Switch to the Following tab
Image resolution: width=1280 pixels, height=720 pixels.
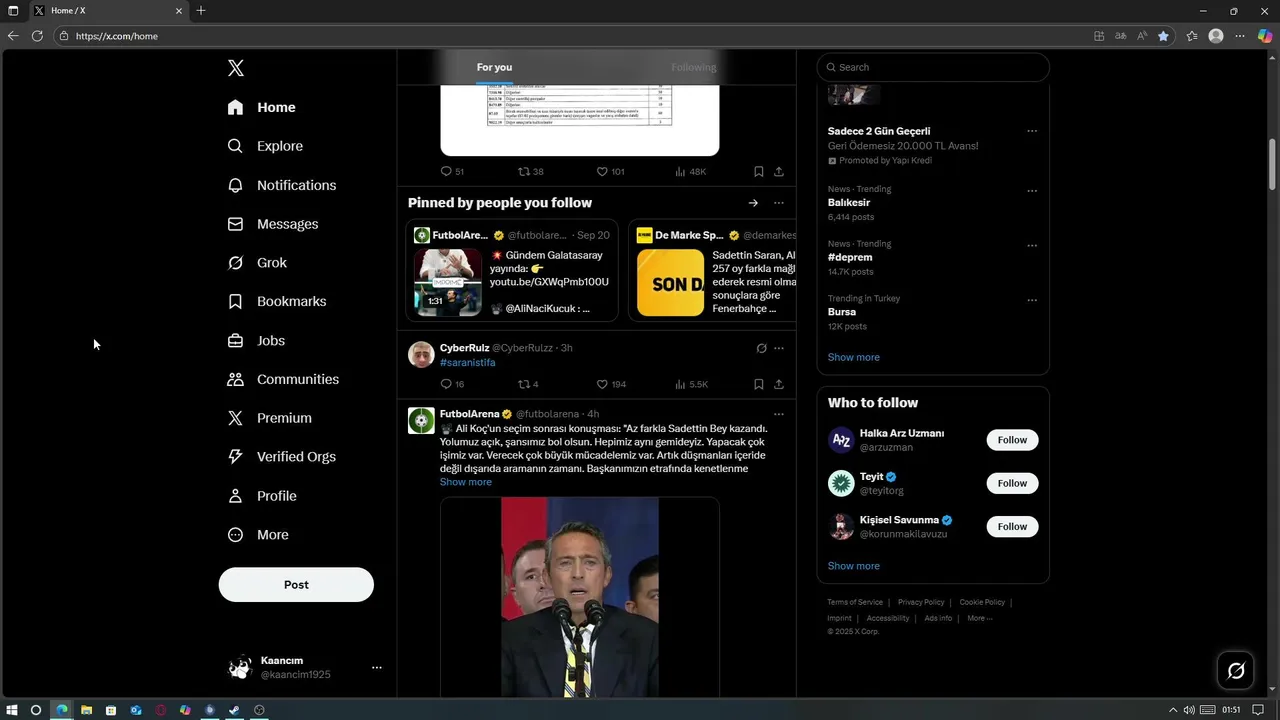click(693, 67)
